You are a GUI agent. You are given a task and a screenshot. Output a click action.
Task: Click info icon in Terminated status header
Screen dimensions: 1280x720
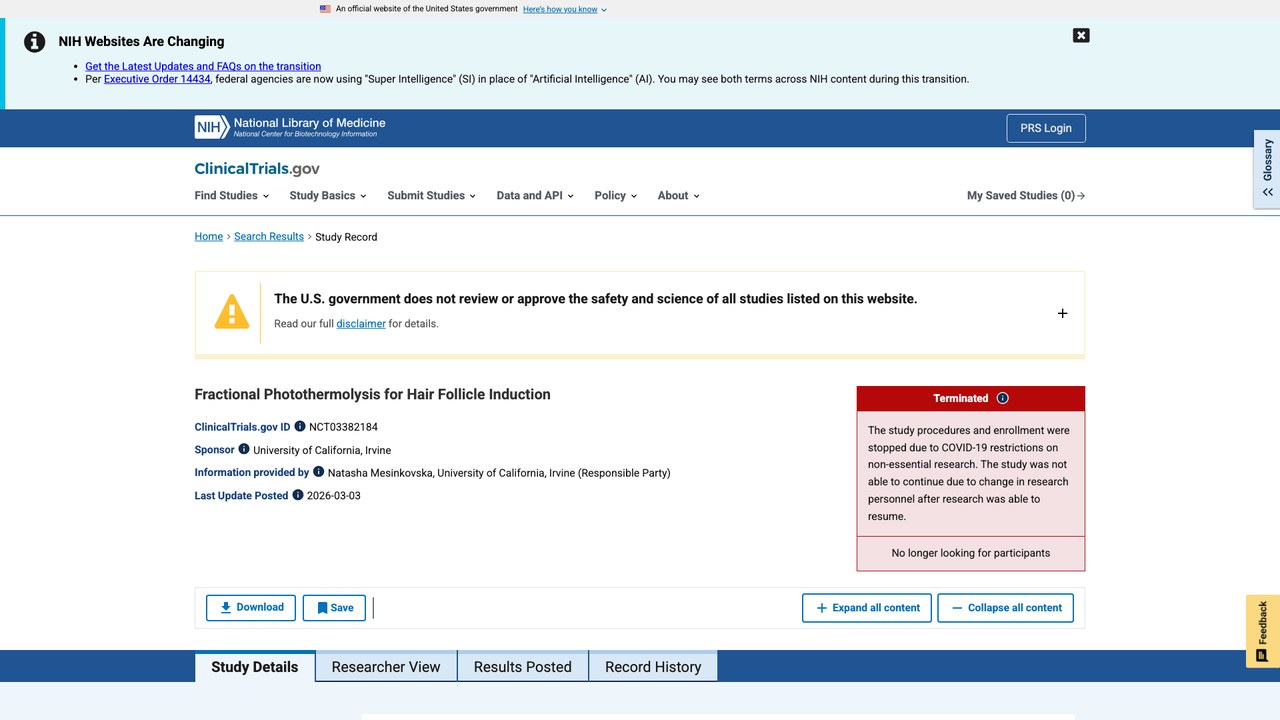1003,398
